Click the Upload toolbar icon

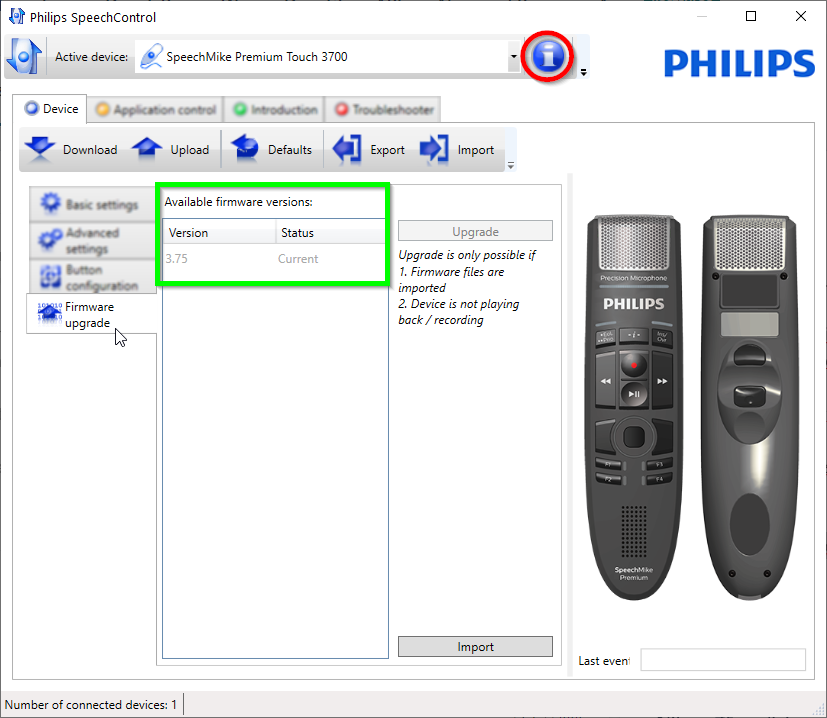(x=147, y=149)
